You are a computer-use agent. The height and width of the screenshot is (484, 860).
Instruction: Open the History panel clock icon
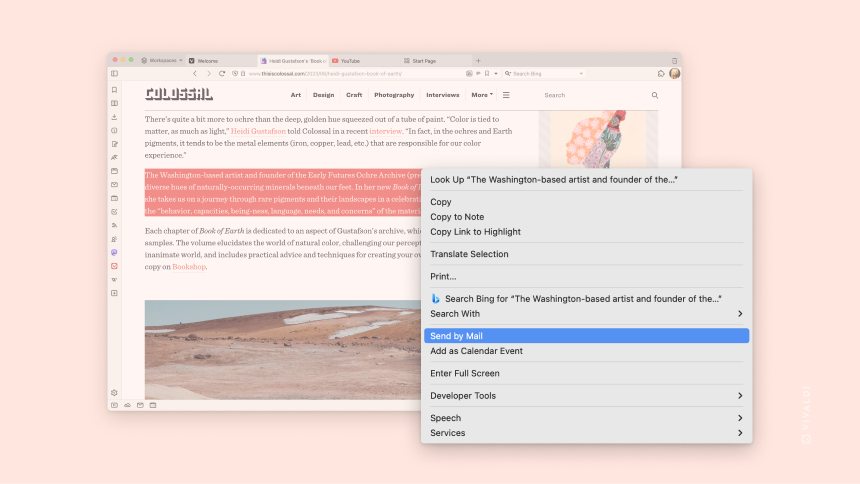pyautogui.click(x=114, y=131)
